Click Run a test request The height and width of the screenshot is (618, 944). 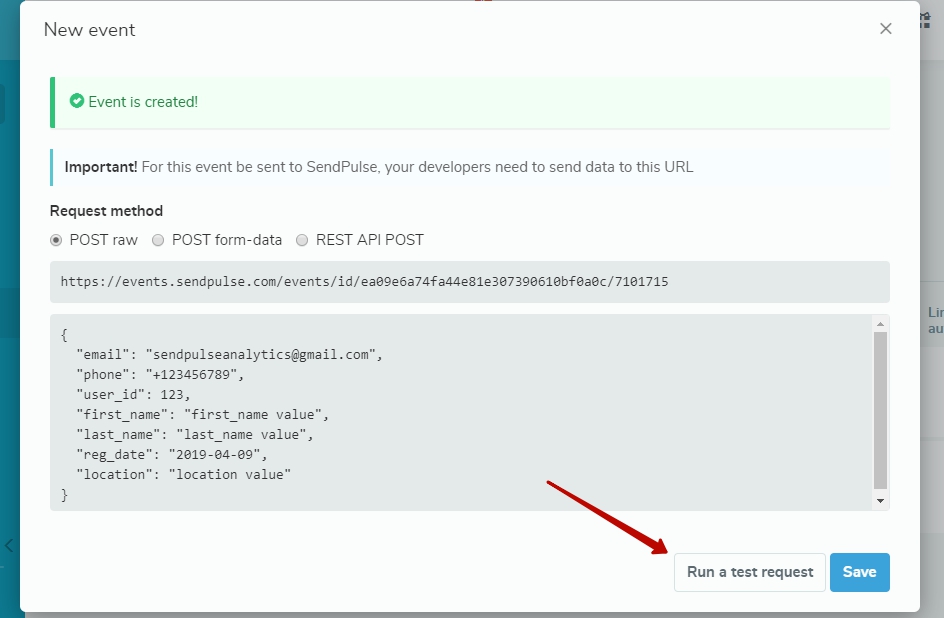[749, 572]
